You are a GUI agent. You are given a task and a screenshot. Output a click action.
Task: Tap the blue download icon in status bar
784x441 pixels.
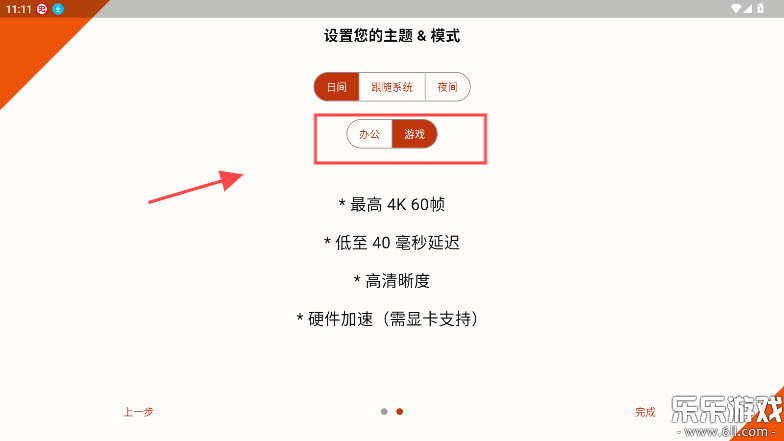click(58, 9)
